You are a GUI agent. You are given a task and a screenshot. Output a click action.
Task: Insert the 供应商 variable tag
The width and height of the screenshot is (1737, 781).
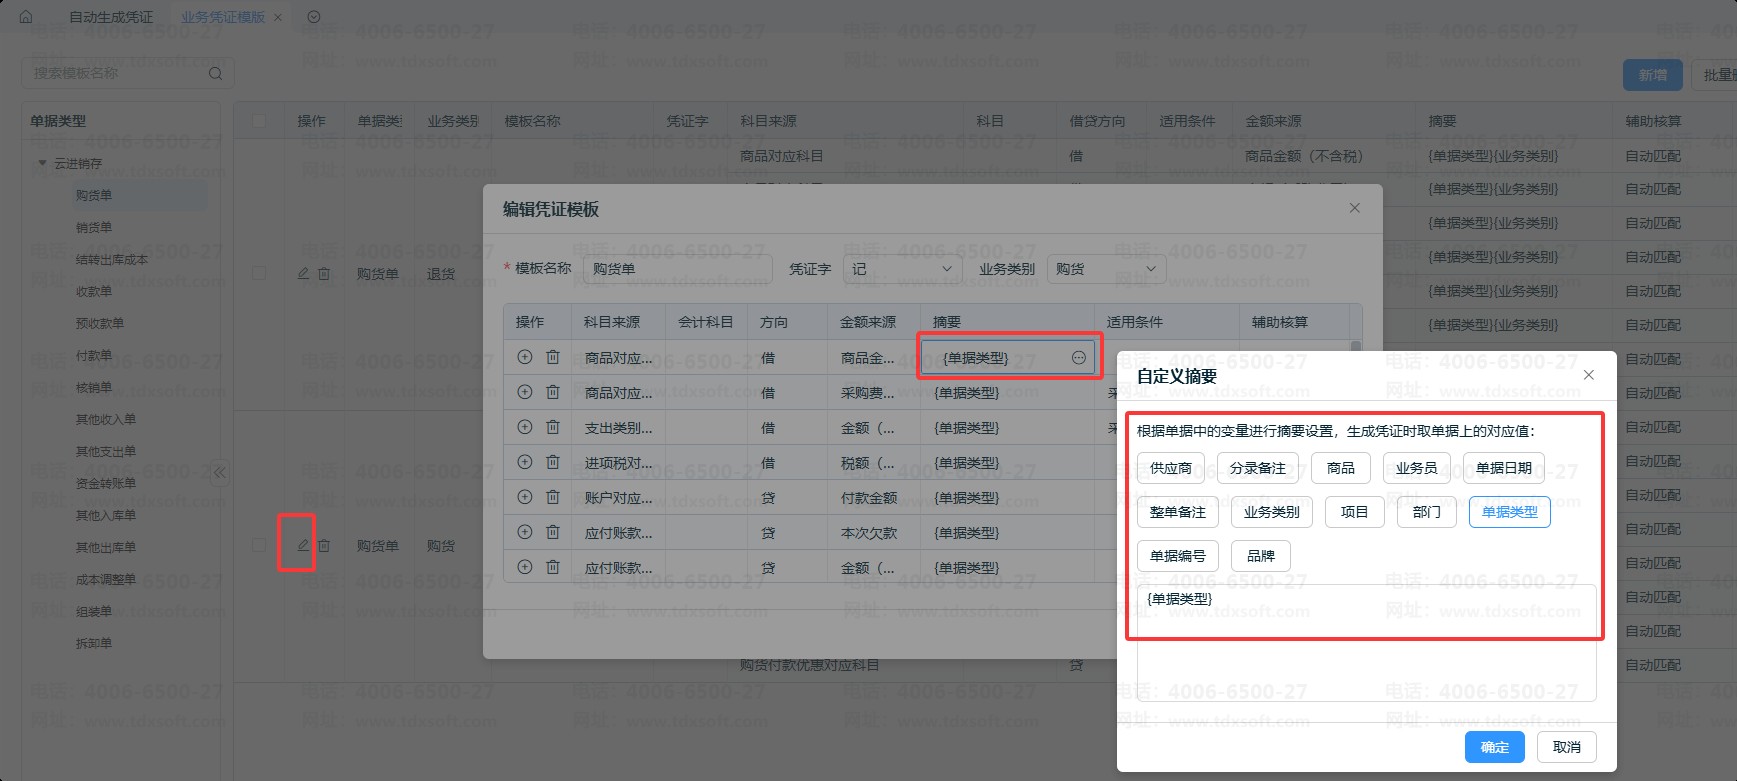1170,468
